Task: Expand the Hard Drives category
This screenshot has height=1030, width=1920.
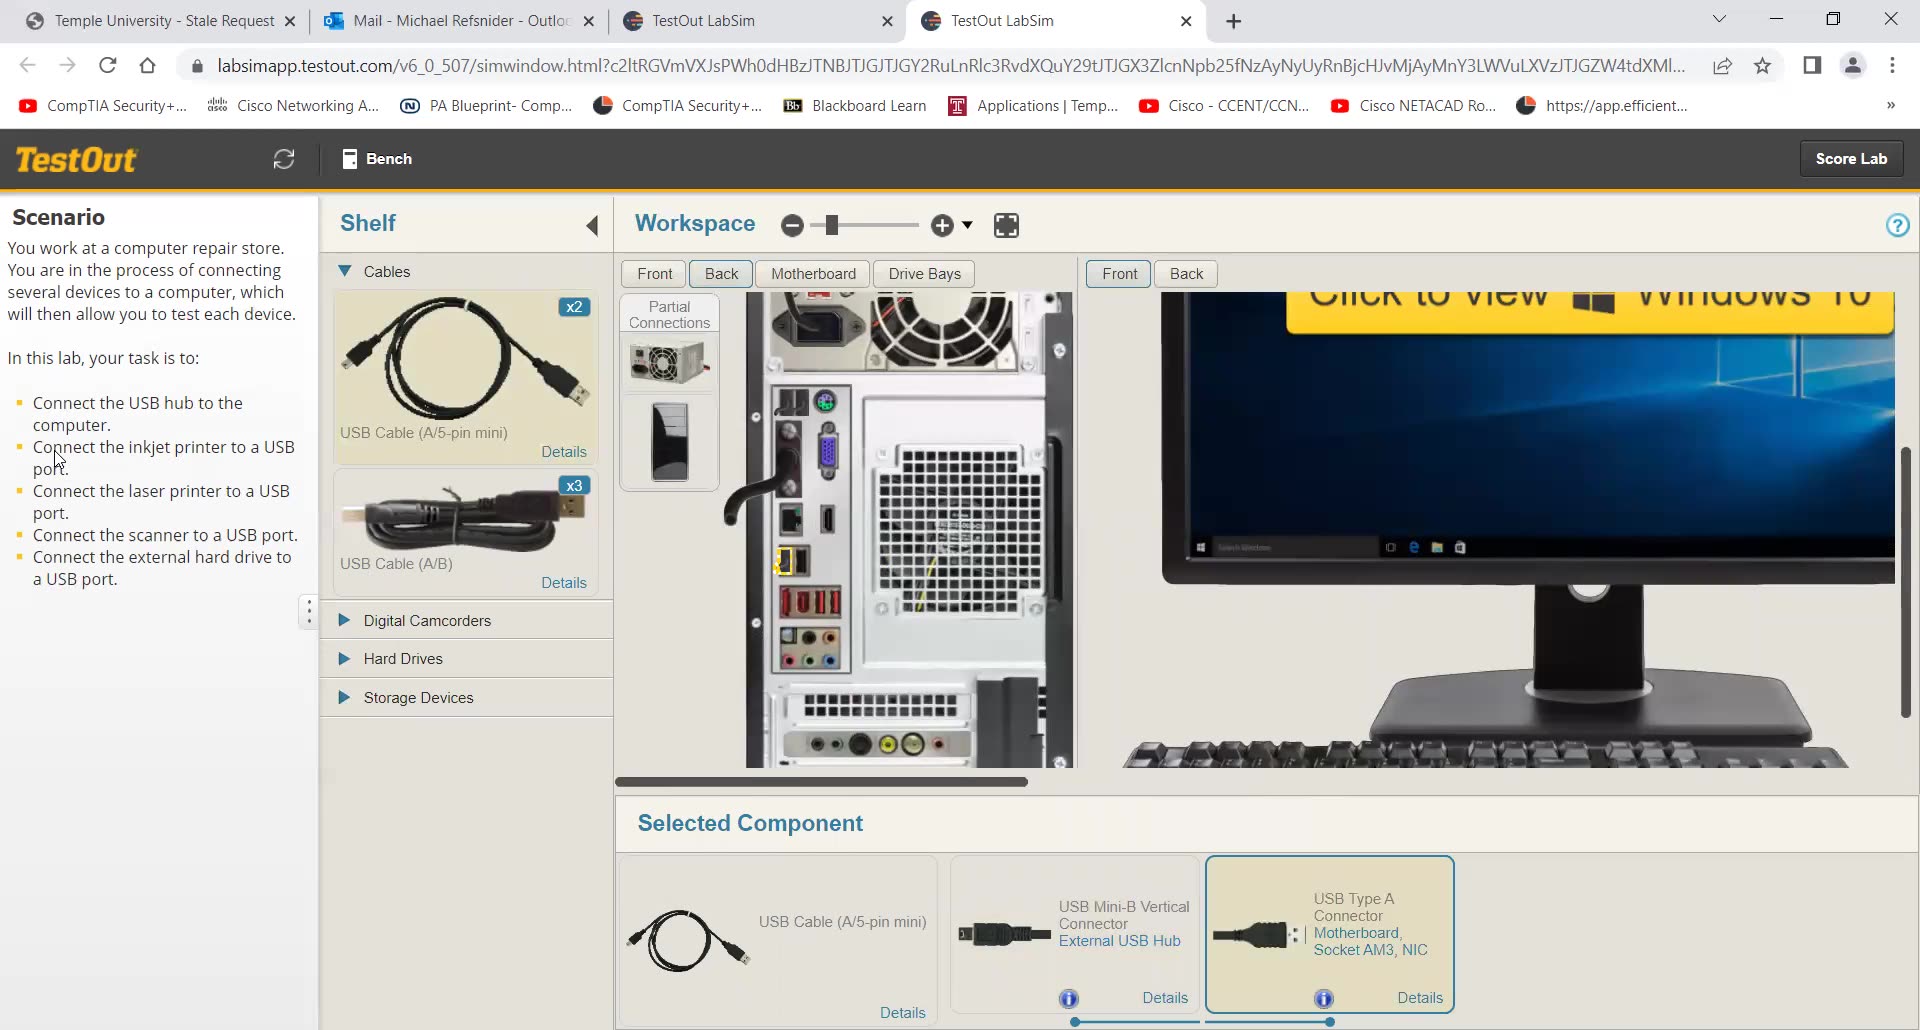Action: click(344, 658)
